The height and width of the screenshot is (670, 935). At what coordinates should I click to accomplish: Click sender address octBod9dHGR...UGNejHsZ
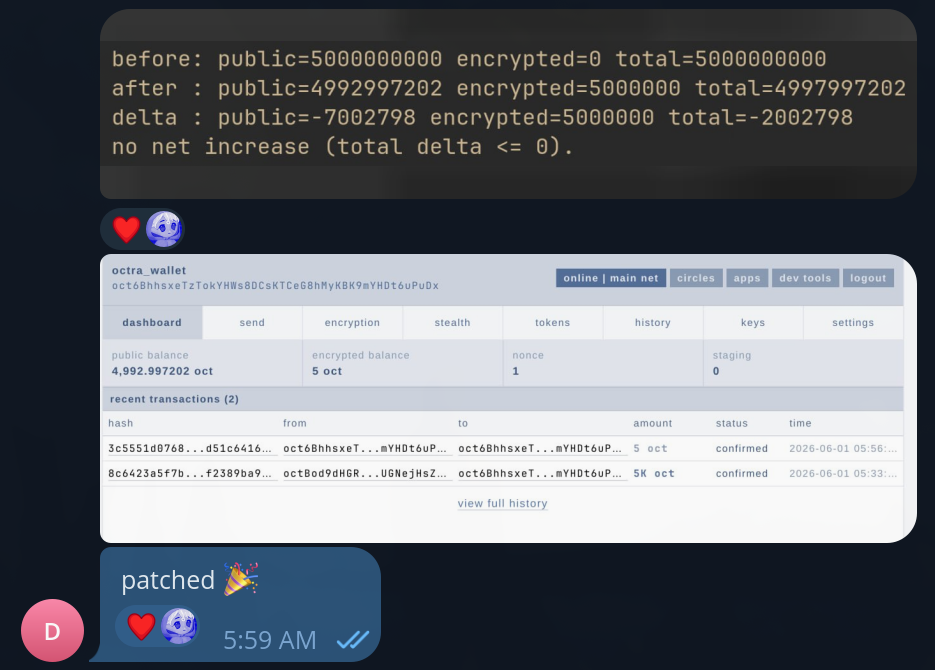pos(365,473)
